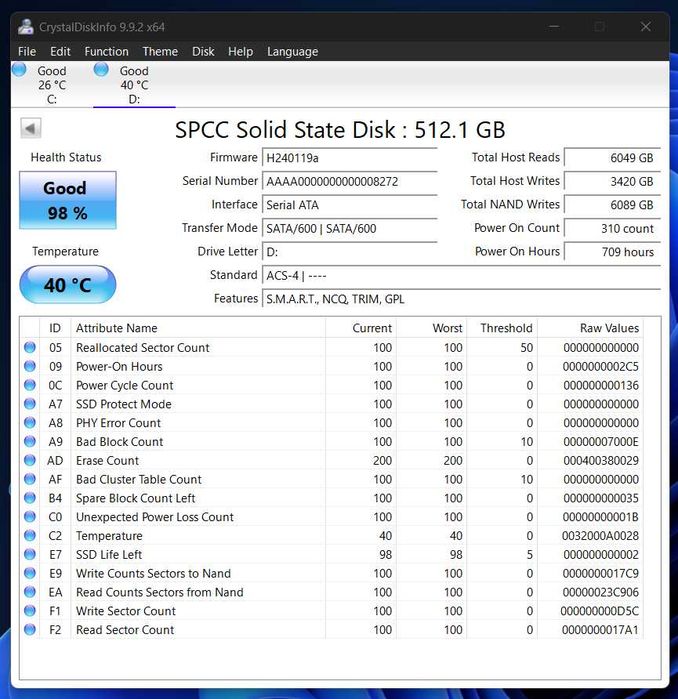Click the CrystalDiskInfo title bar app icon

coord(25,27)
